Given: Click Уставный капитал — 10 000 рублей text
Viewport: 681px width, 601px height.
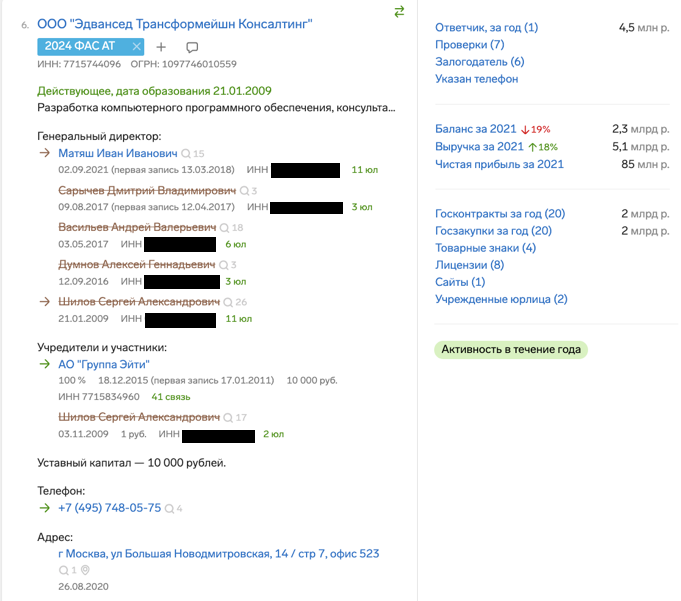Looking at the screenshot, I should point(132,463).
